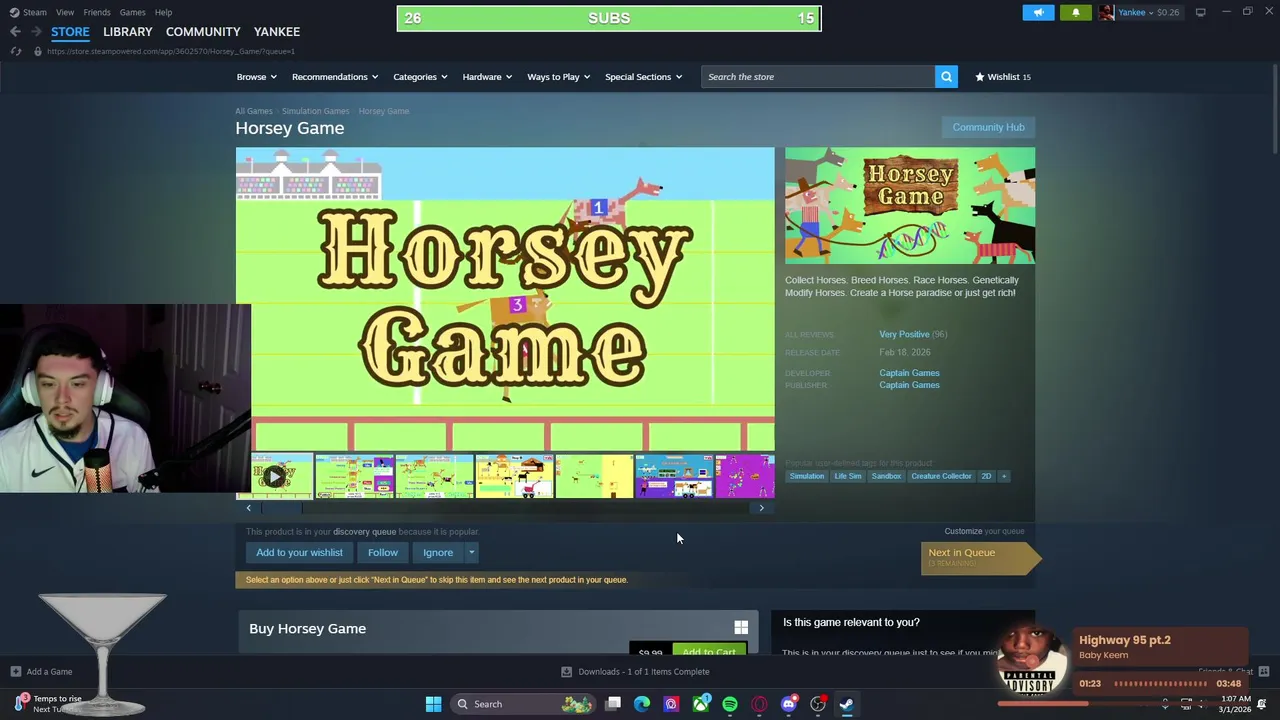The width and height of the screenshot is (1280, 720).
Task: Open the weather widget on the taskbar
Action: pyautogui.click(x=50, y=704)
